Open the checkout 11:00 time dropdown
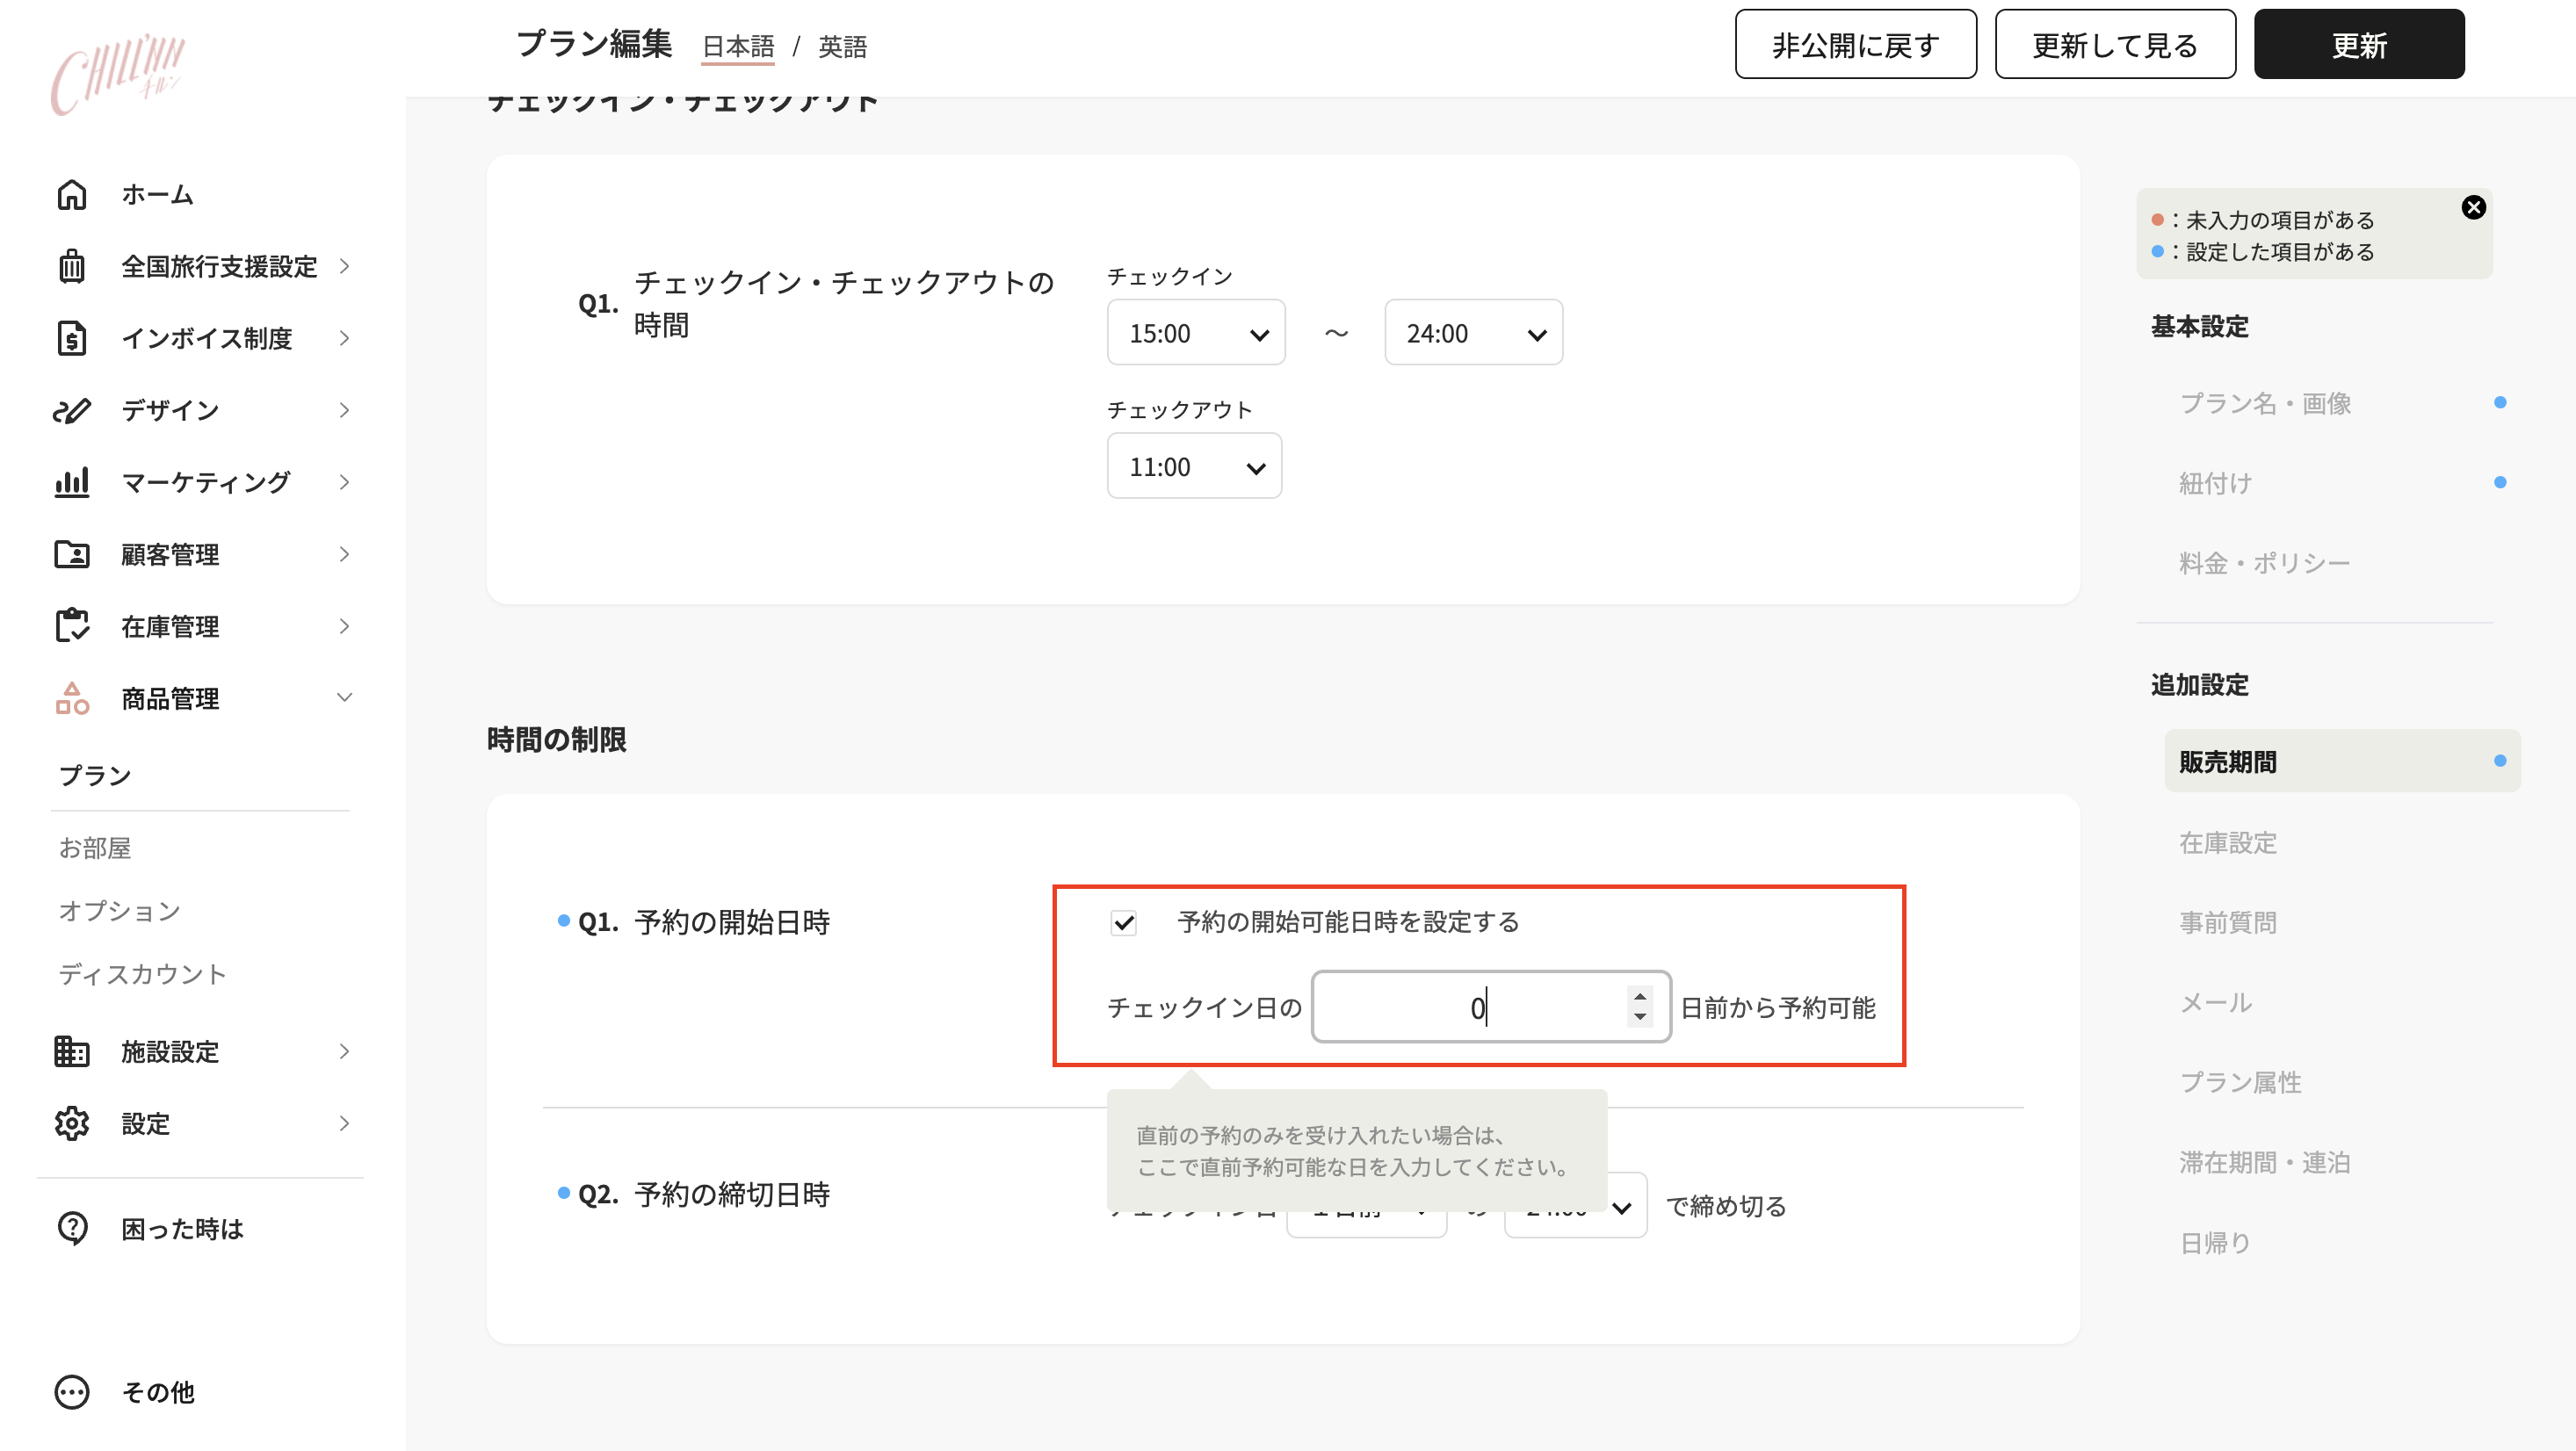 (x=1194, y=466)
